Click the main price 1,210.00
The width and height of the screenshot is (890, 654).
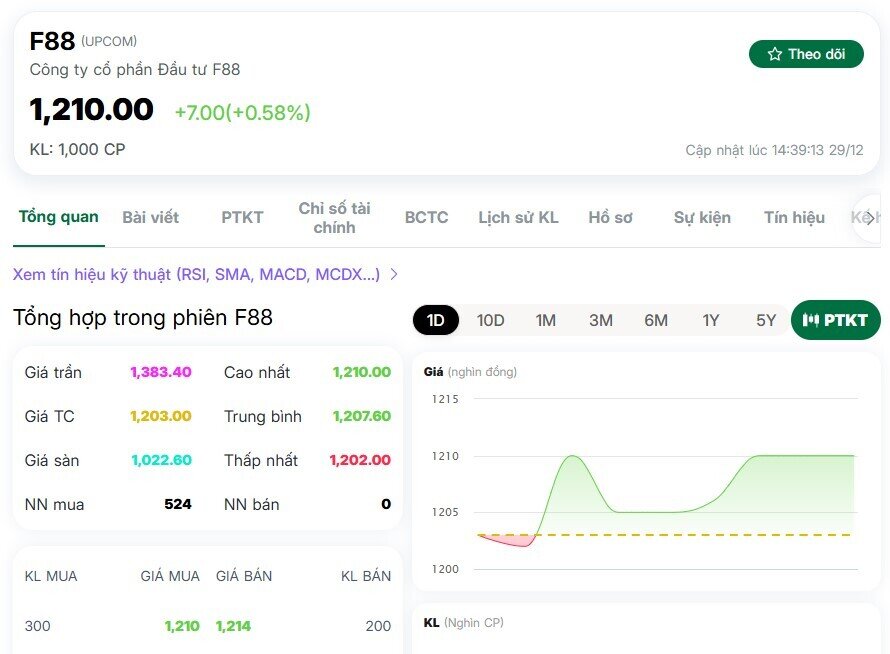(x=91, y=110)
